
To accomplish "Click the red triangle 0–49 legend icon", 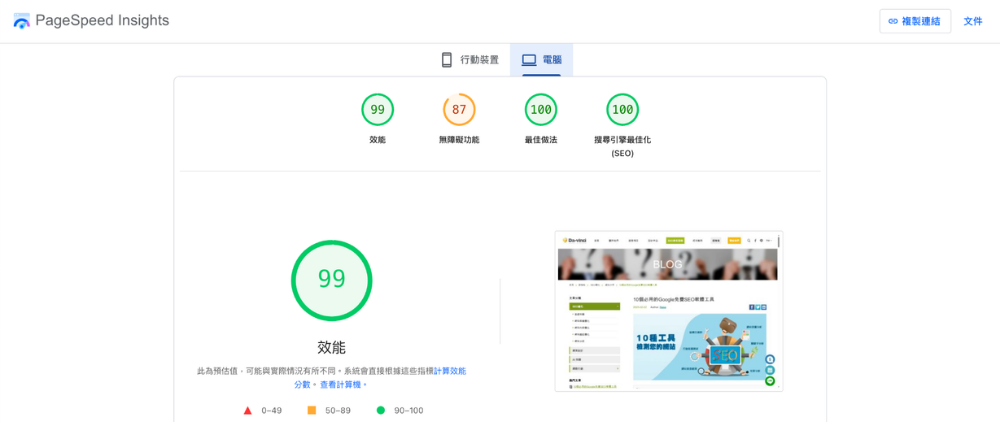I will click(x=248, y=411).
